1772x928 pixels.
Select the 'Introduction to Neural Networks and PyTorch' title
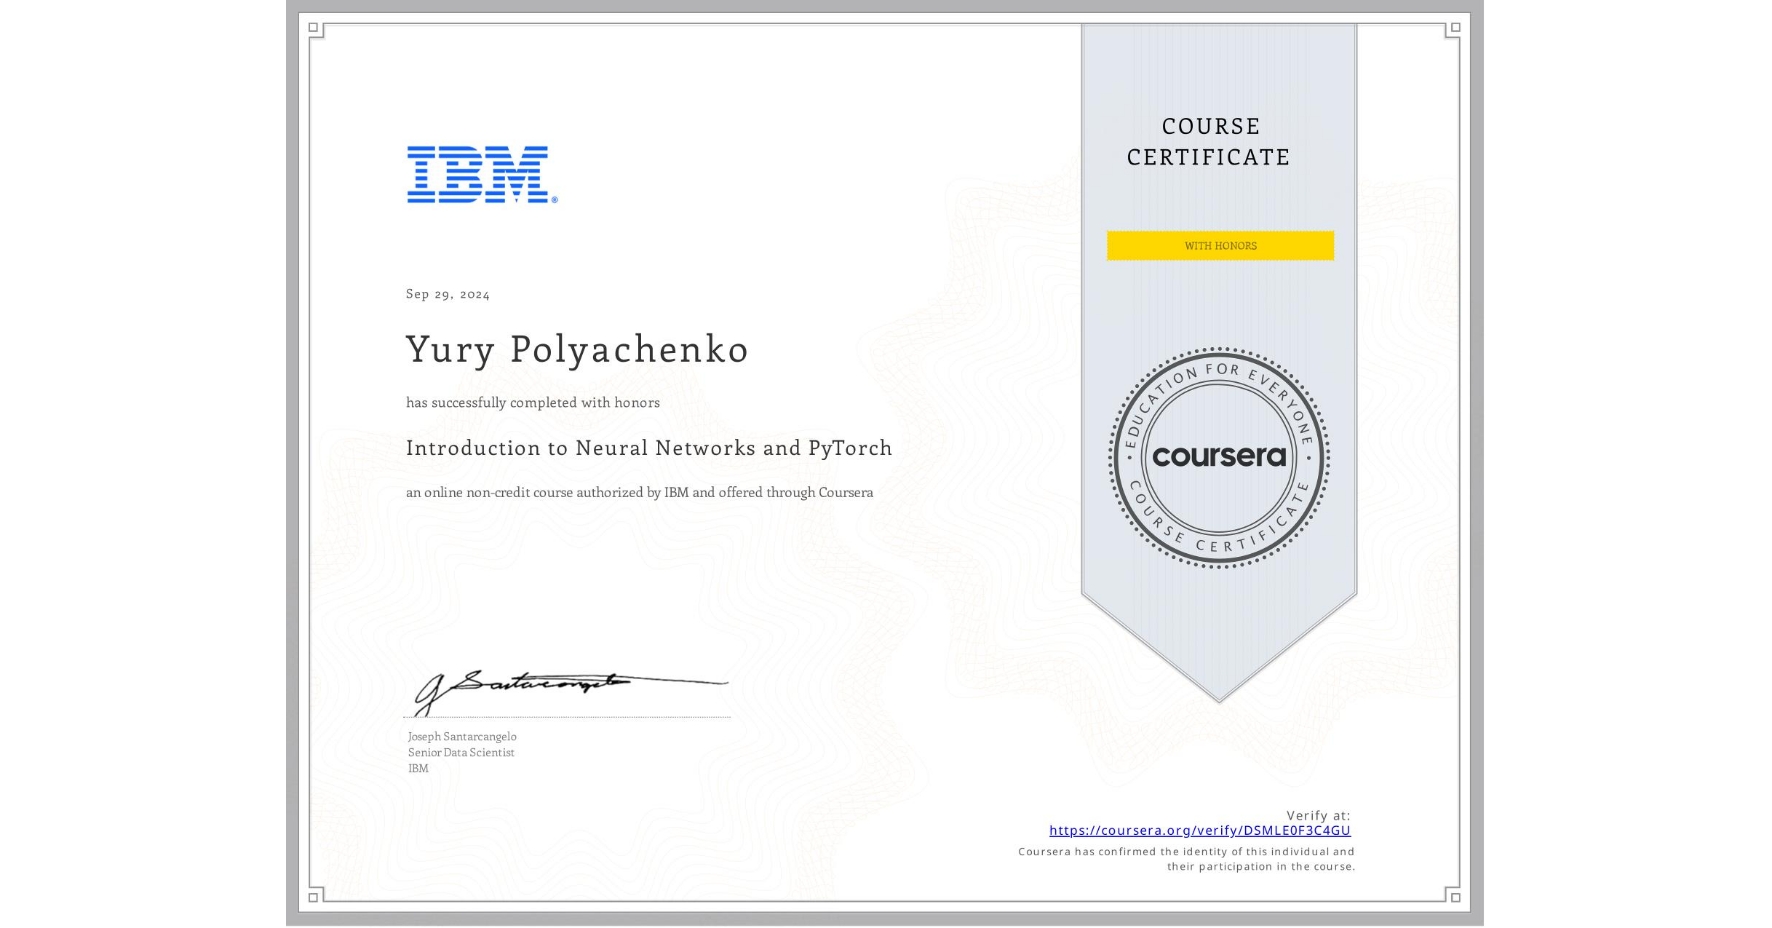click(x=650, y=449)
